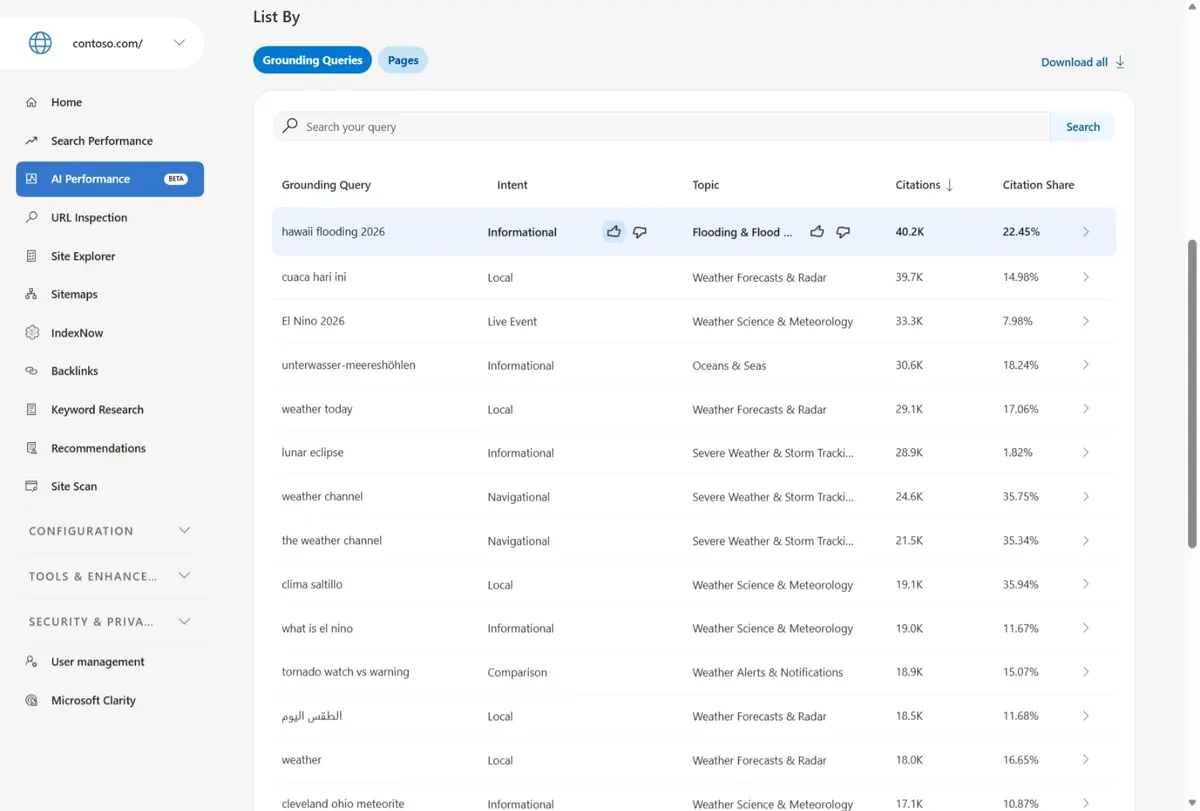Click the Oceans & Seas topic cell
Viewport: 1200px width, 811px height.
click(729, 365)
